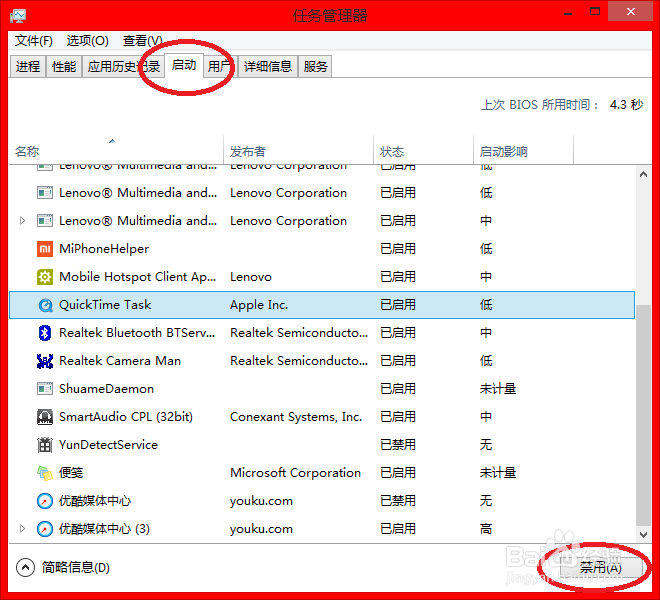
Task: Expand the 优酷媒体中心 (3) group
Action: pyautogui.click(x=22, y=528)
